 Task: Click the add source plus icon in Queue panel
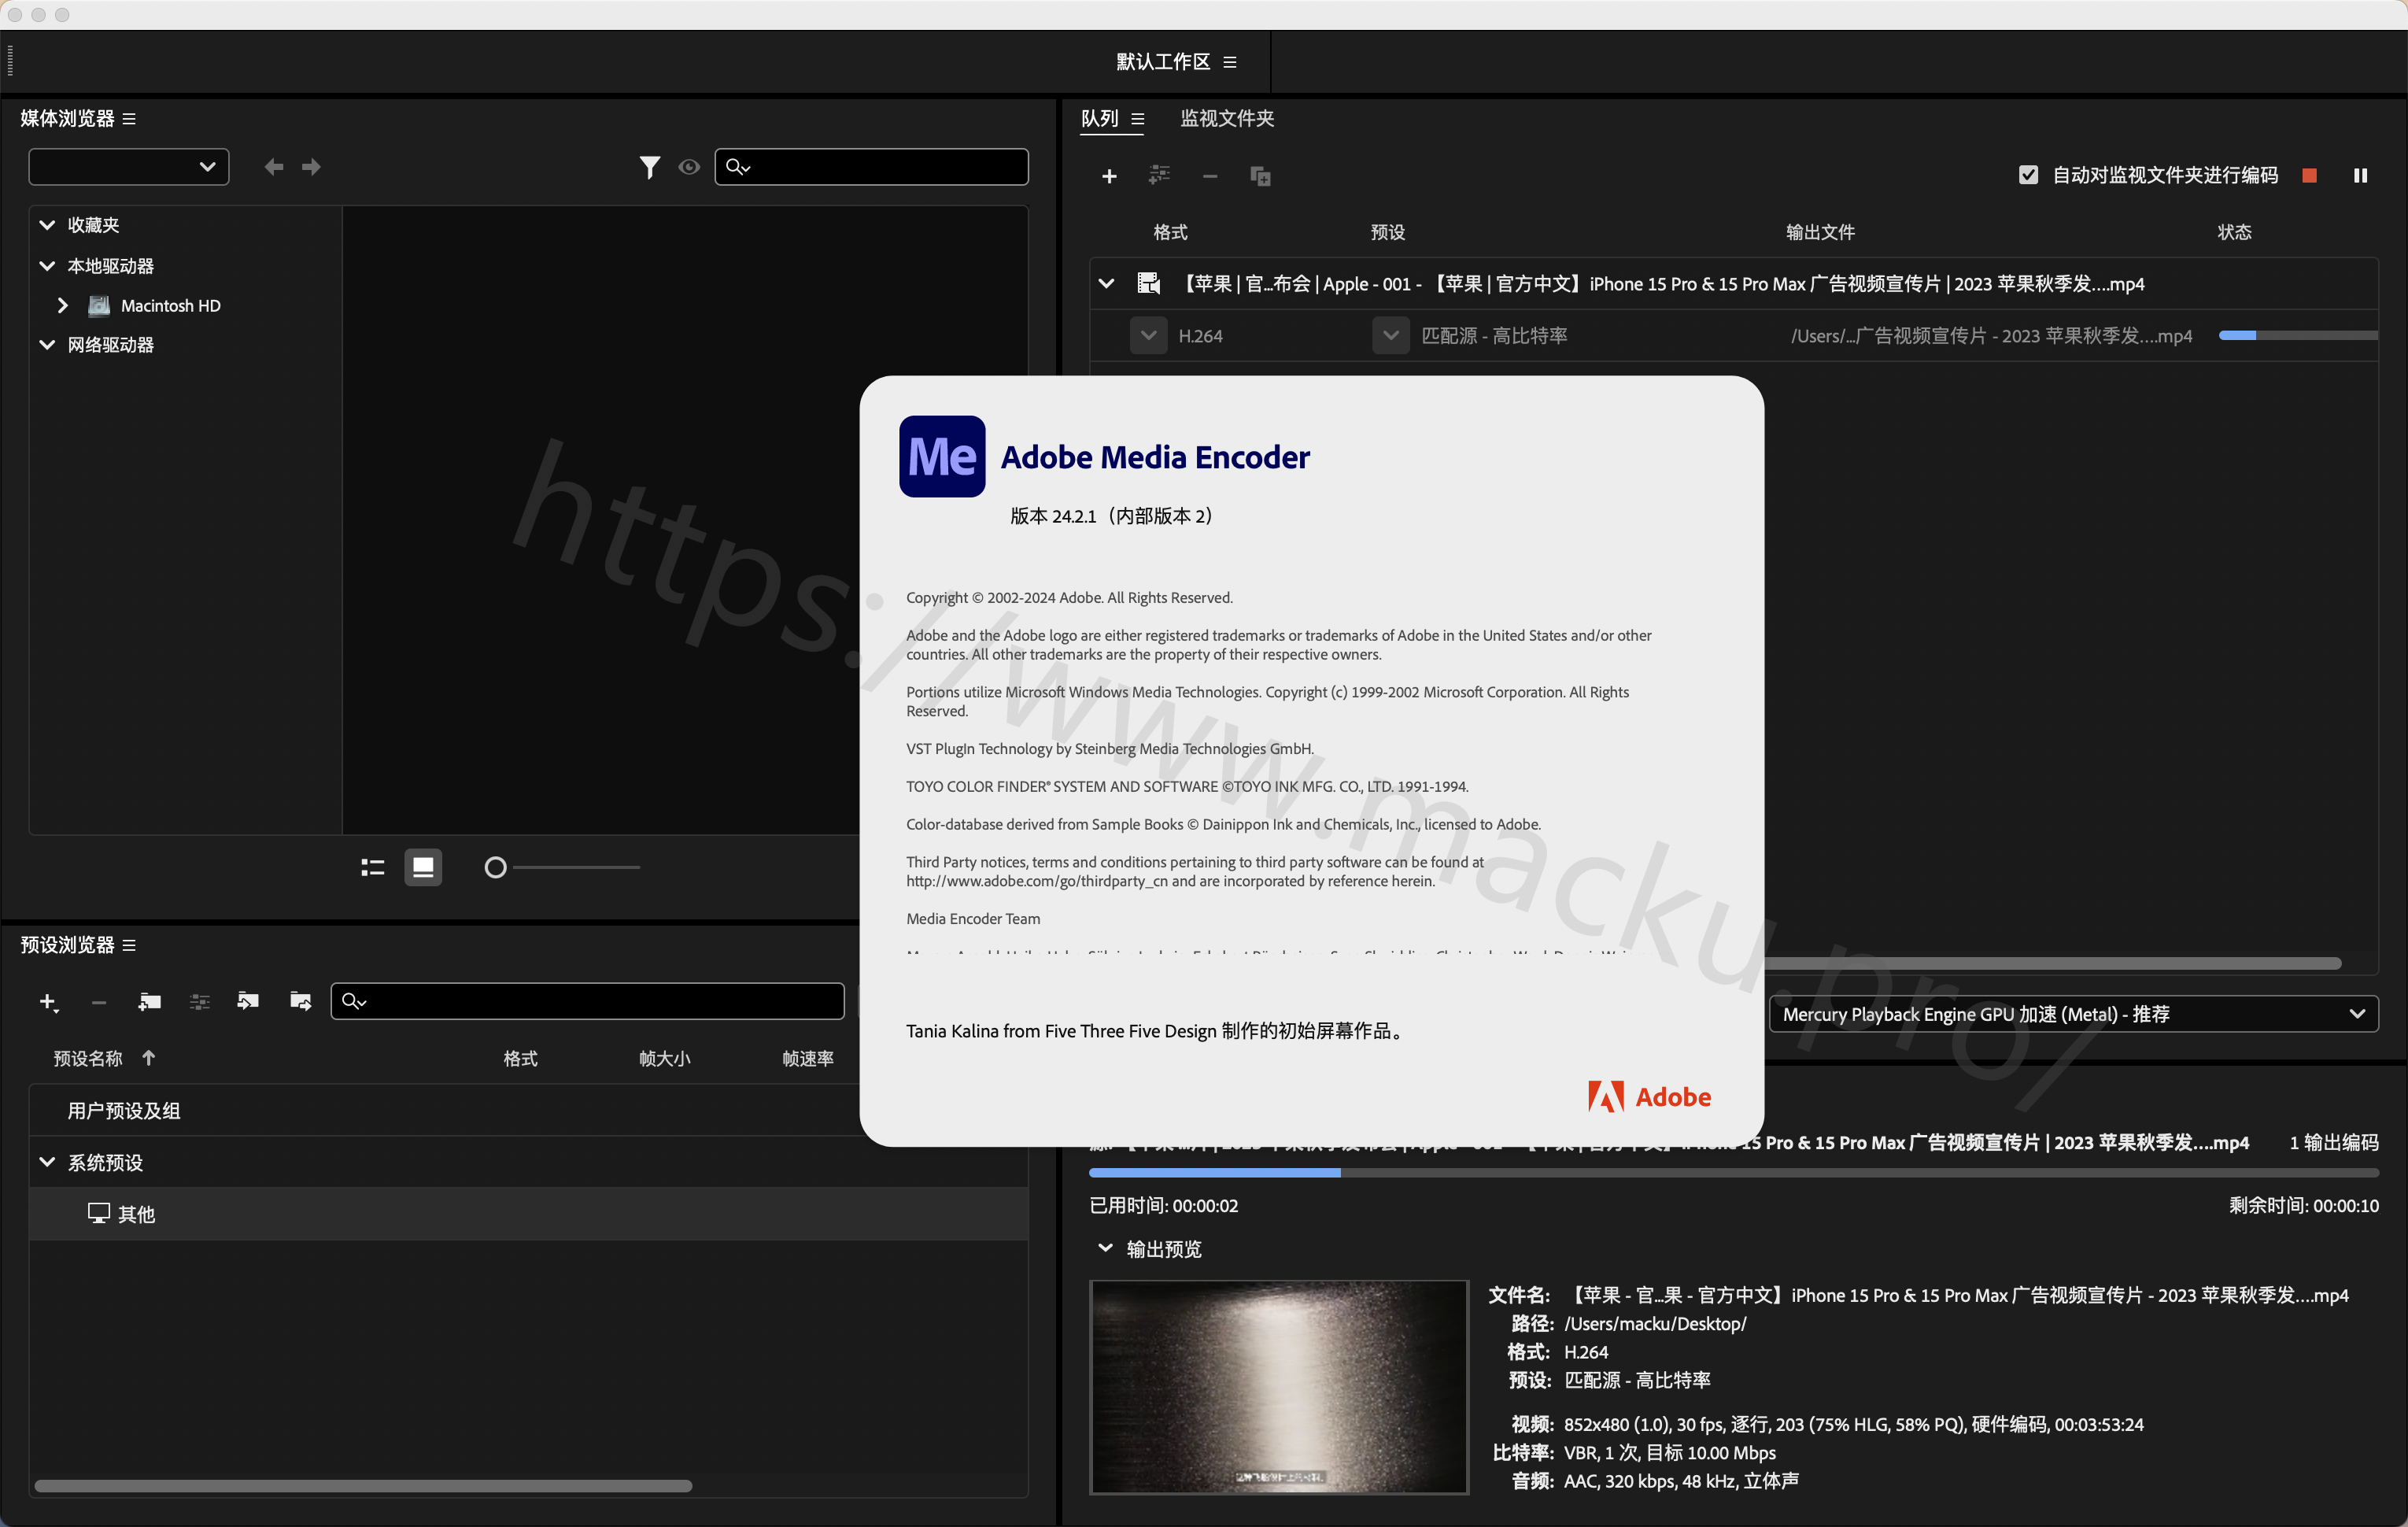click(x=1108, y=176)
